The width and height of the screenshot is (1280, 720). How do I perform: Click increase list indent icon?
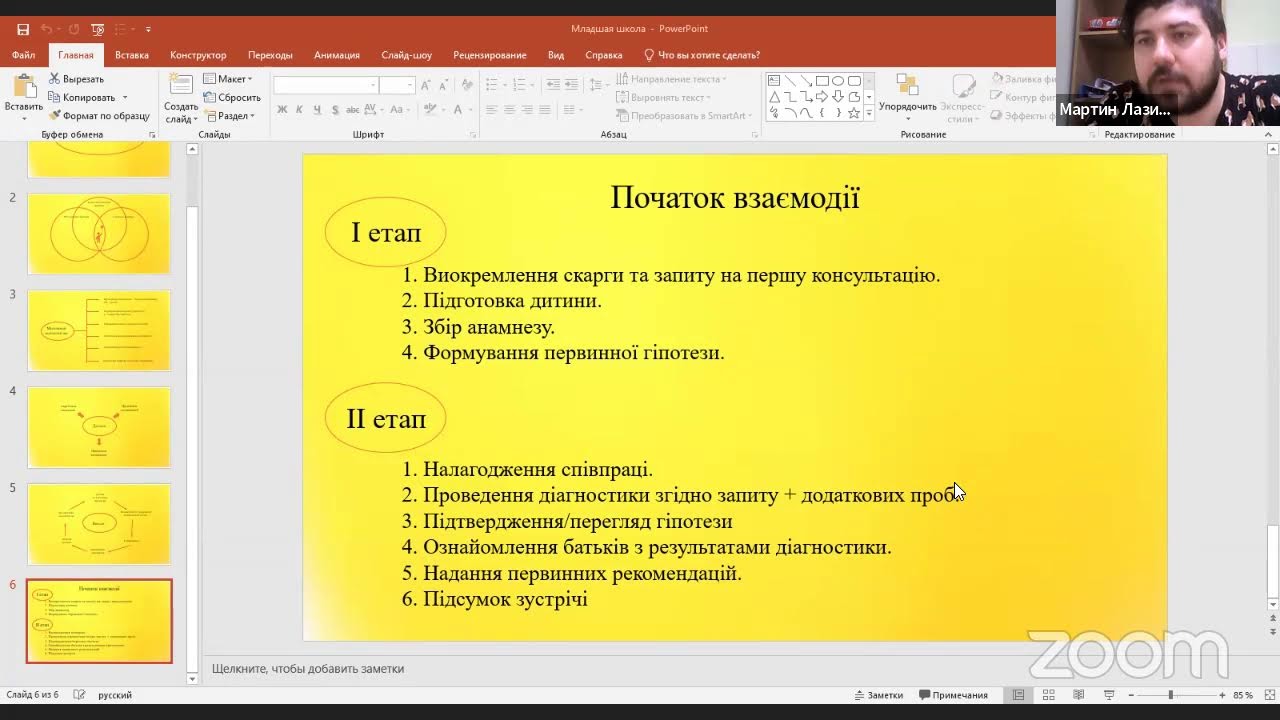point(570,85)
